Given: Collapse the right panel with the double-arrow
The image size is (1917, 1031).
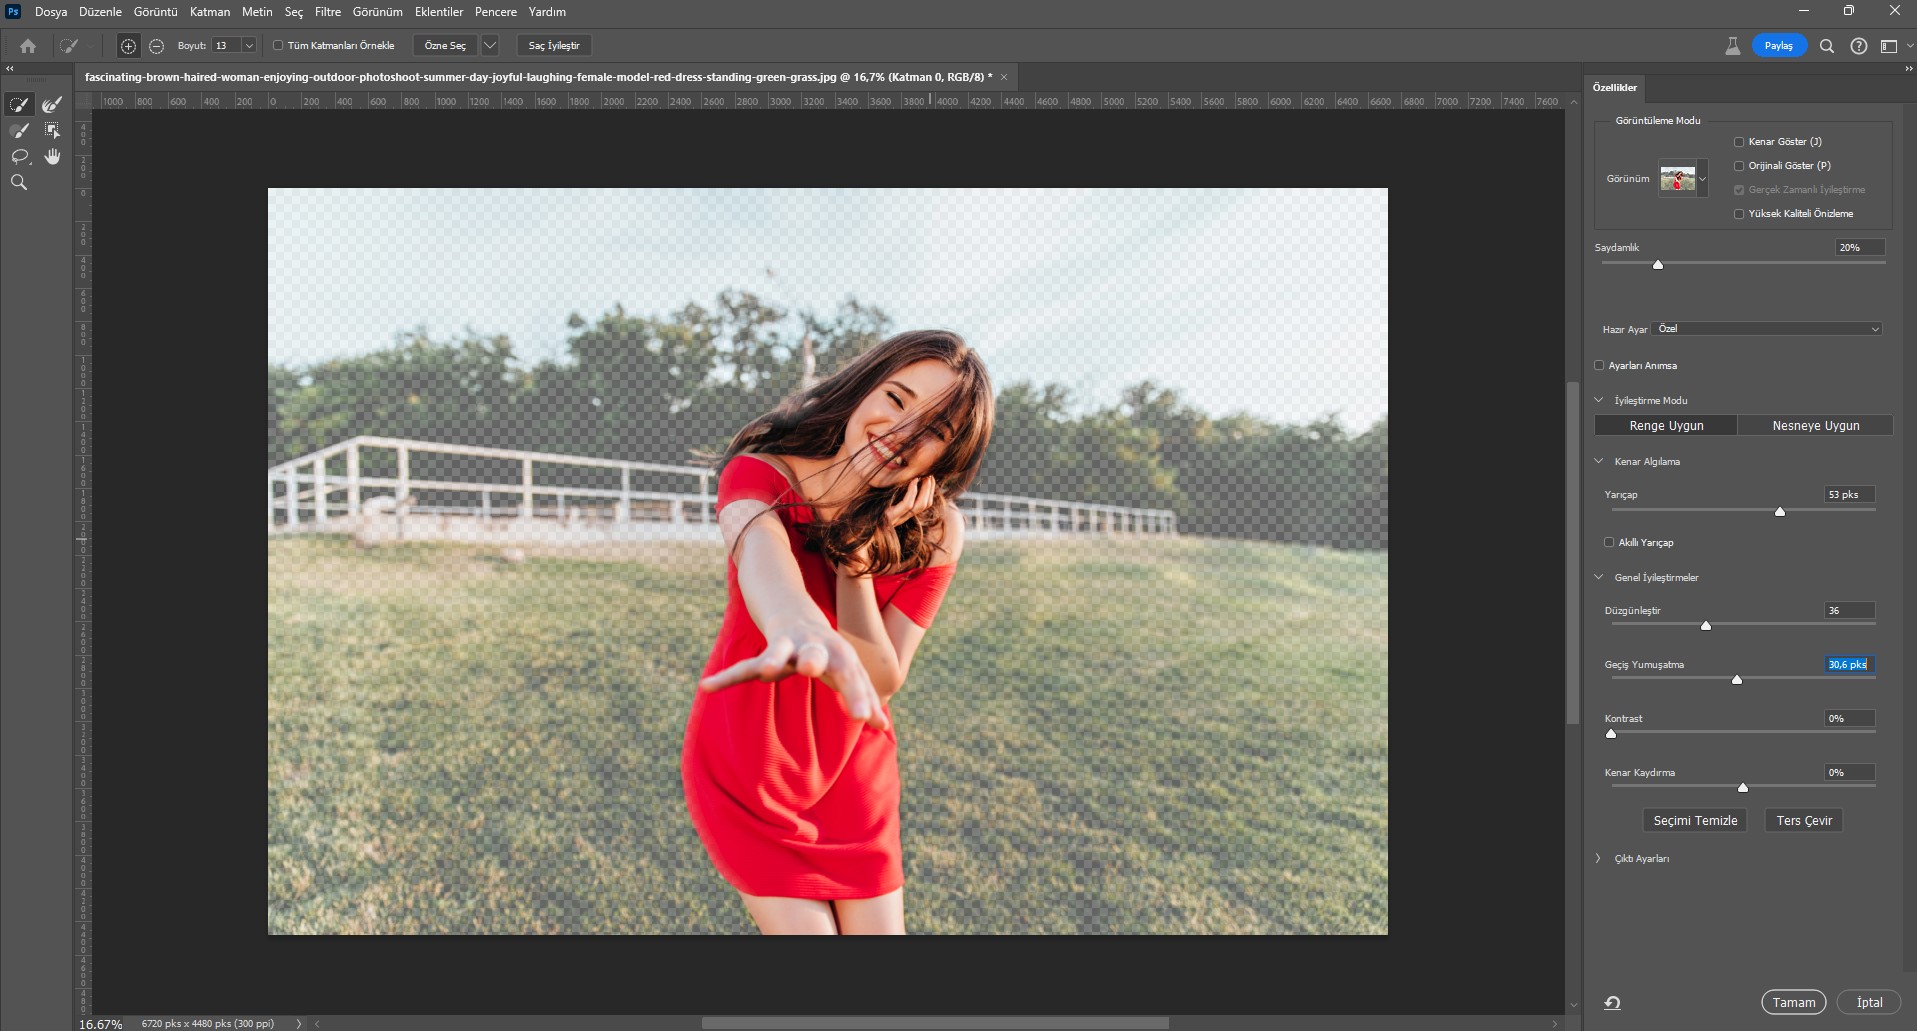Looking at the screenshot, I should [1908, 69].
